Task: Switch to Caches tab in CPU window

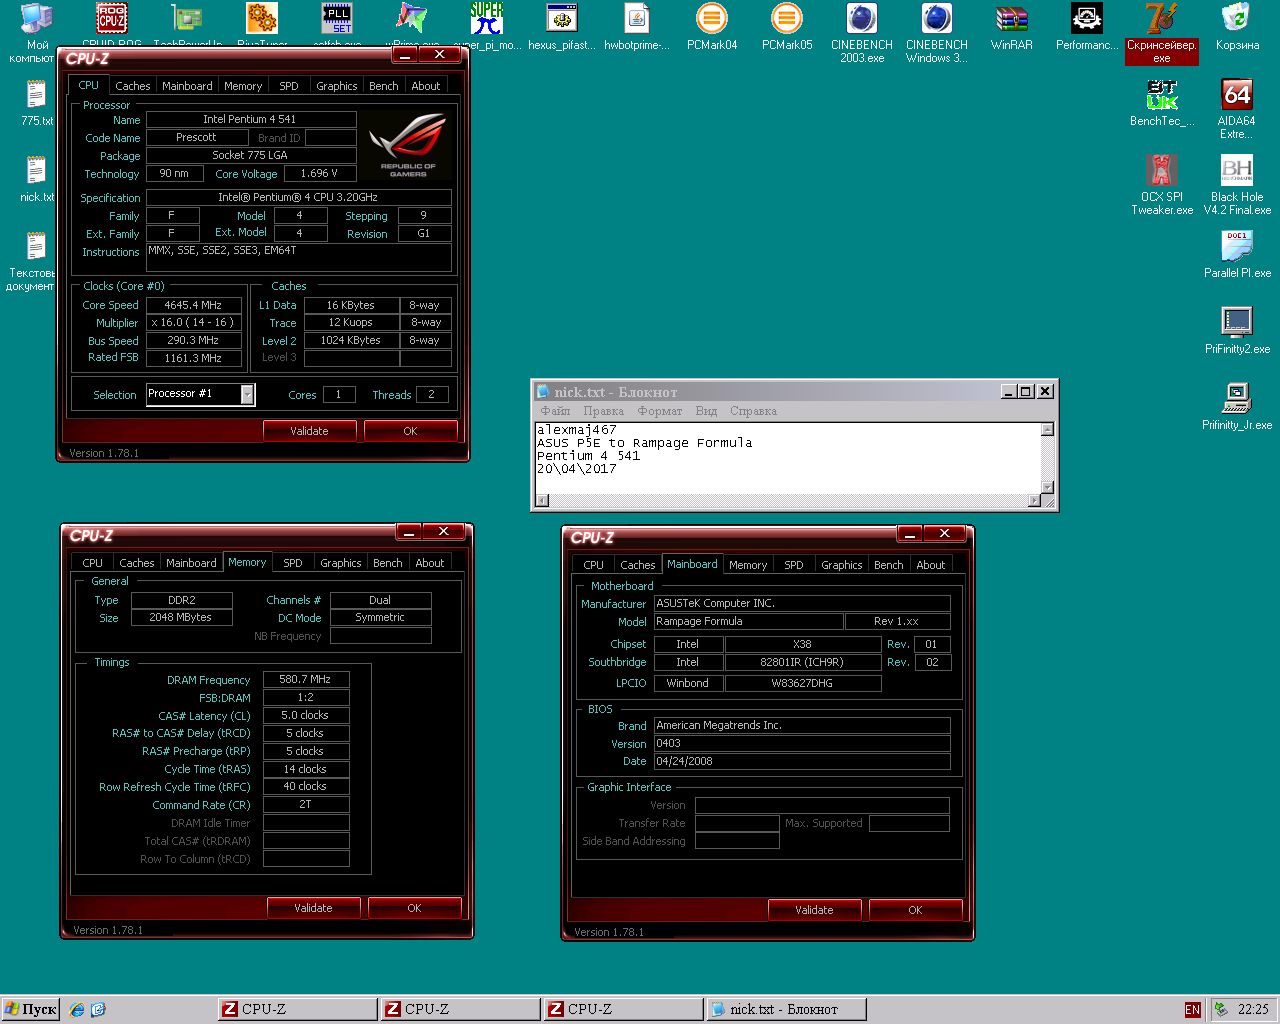Action: click(132, 86)
